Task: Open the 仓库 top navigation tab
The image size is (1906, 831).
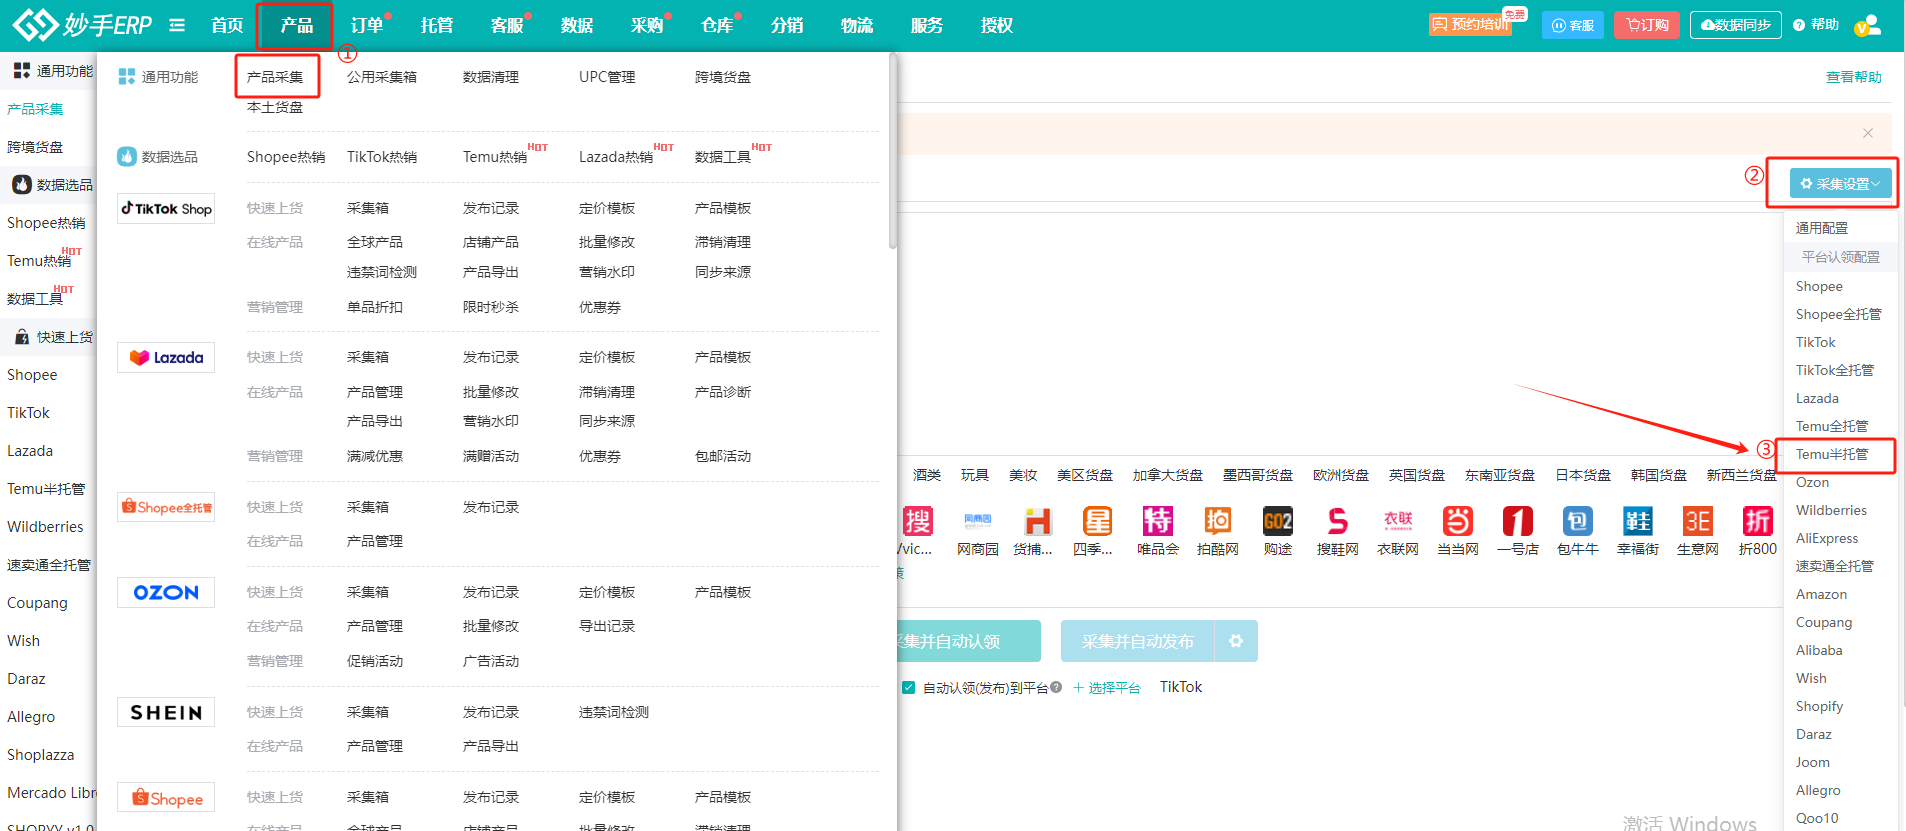Action: pos(717,25)
